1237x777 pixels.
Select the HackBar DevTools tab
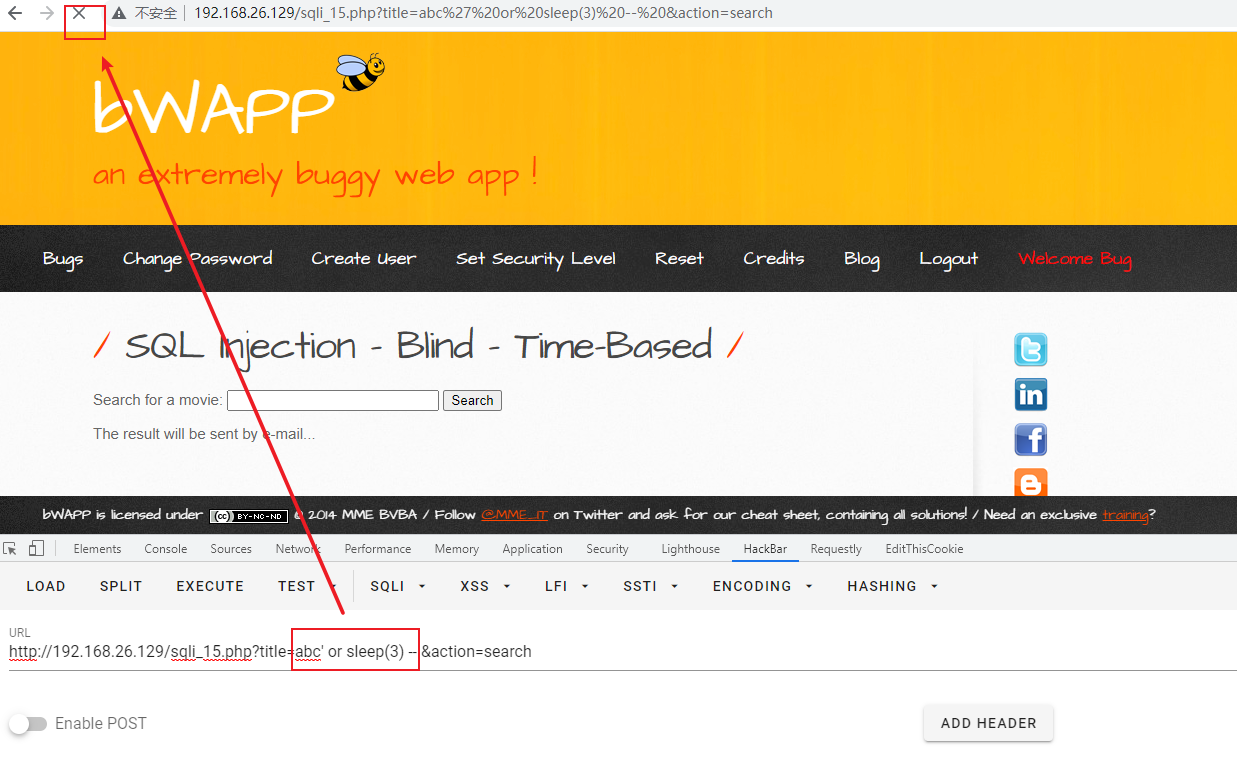click(x=765, y=549)
